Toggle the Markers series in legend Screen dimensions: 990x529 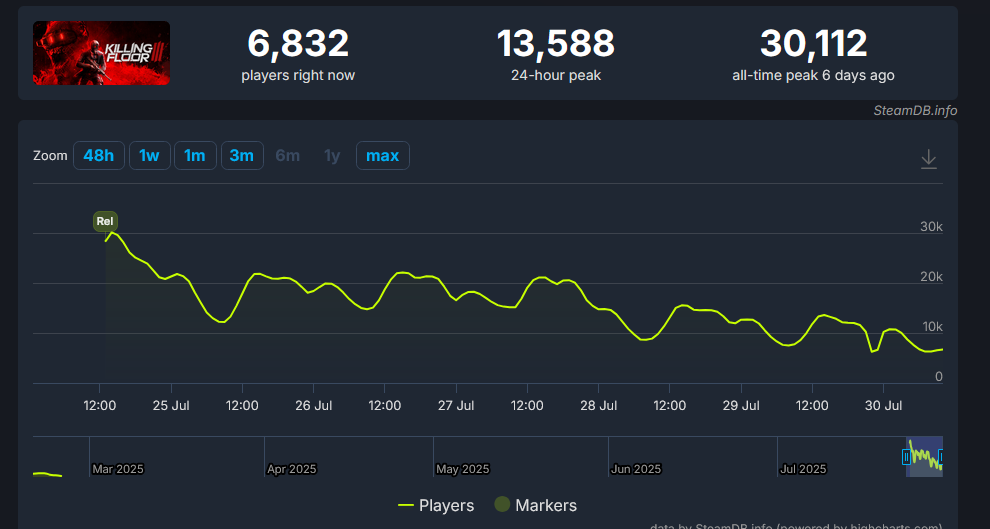click(535, 505)
